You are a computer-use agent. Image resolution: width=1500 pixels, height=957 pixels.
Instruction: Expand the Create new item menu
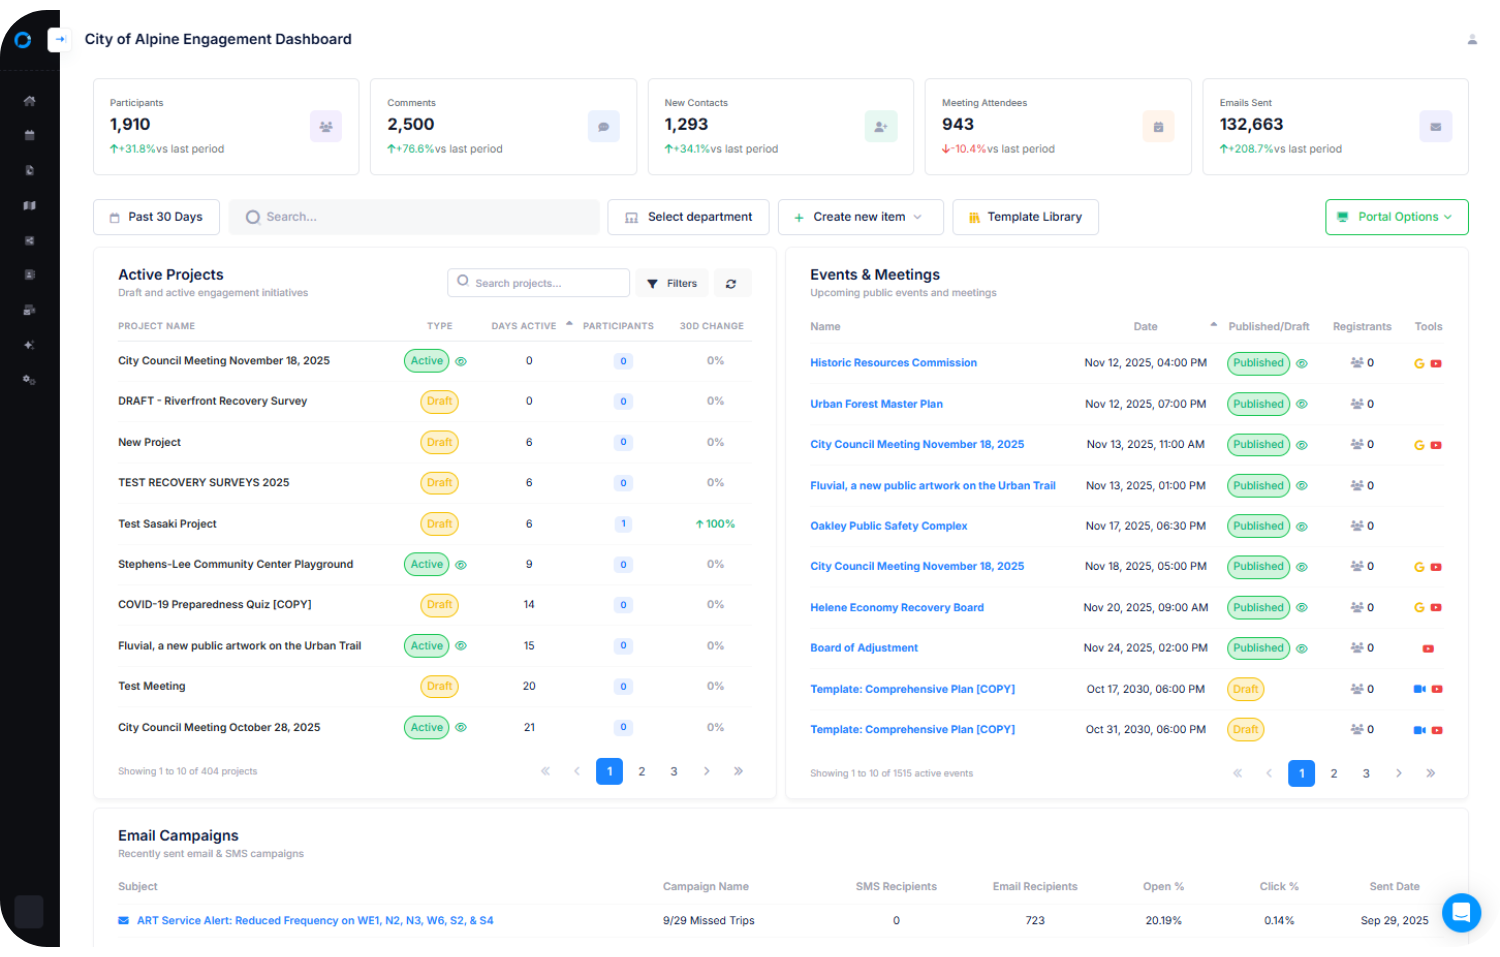860,217
